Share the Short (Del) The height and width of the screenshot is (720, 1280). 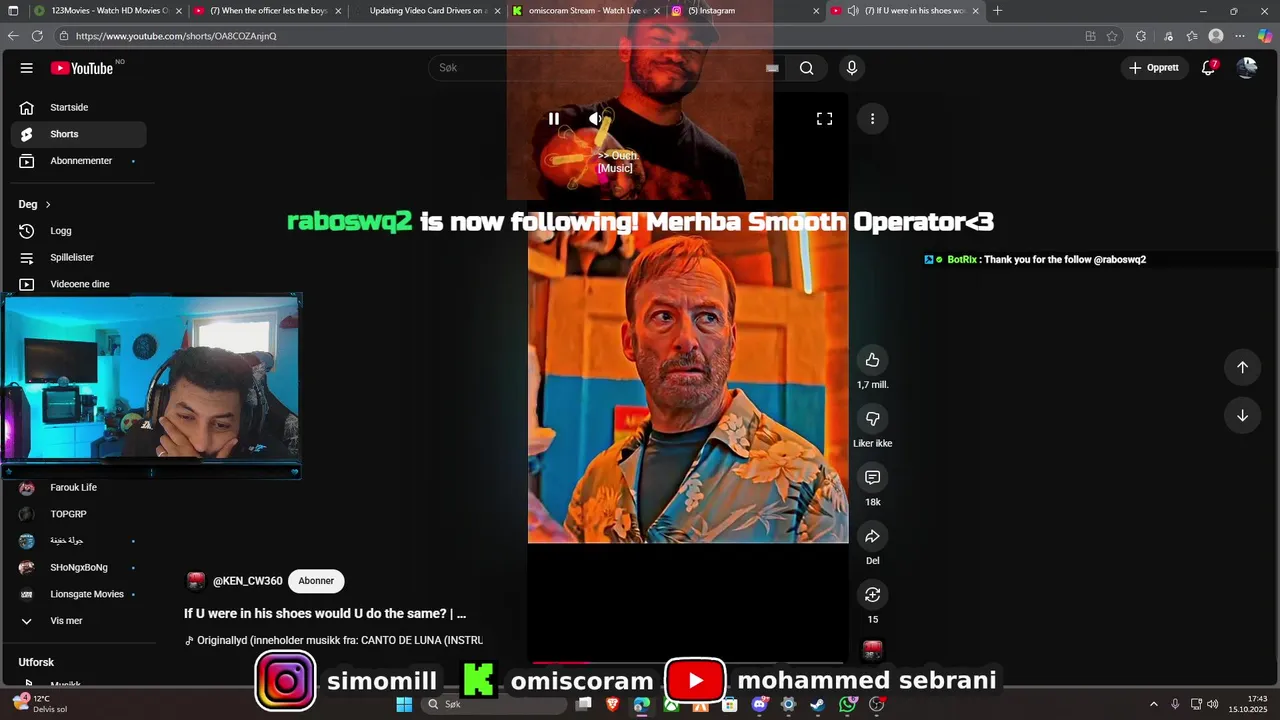[x=872, y=536]
